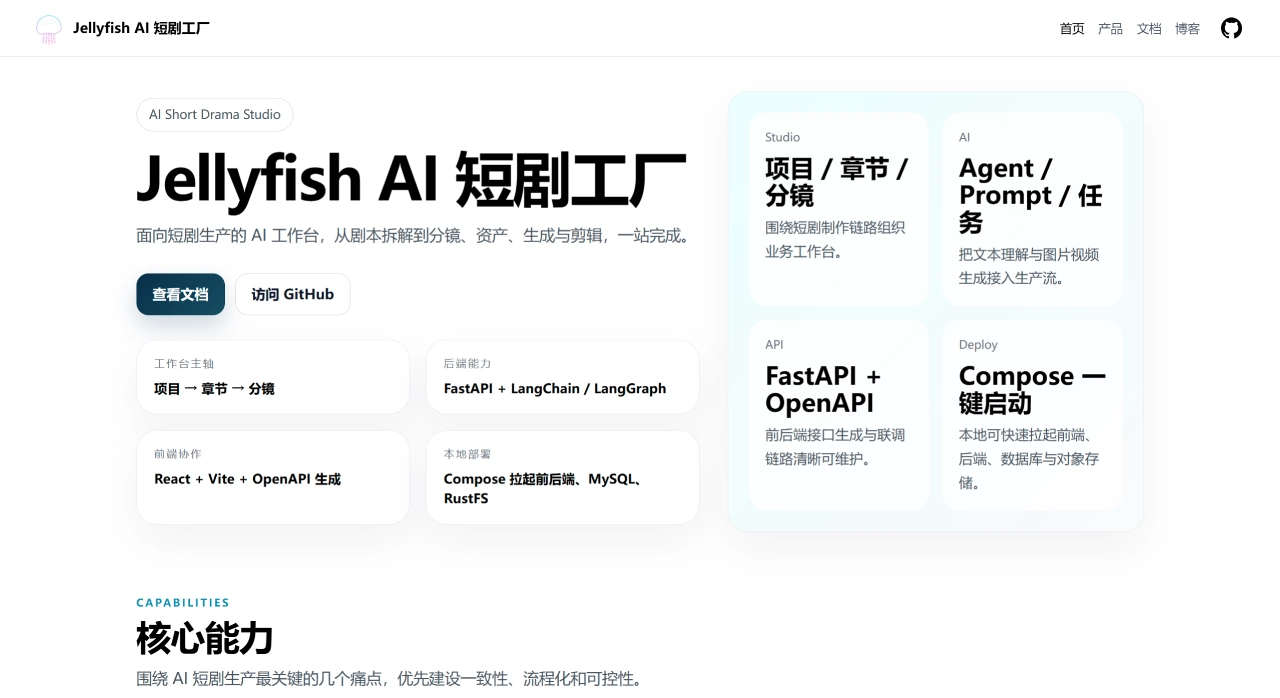Click the 围绕短剧制作链路组织业务工作台 text

pyautogui.click(x=835, y=239)
